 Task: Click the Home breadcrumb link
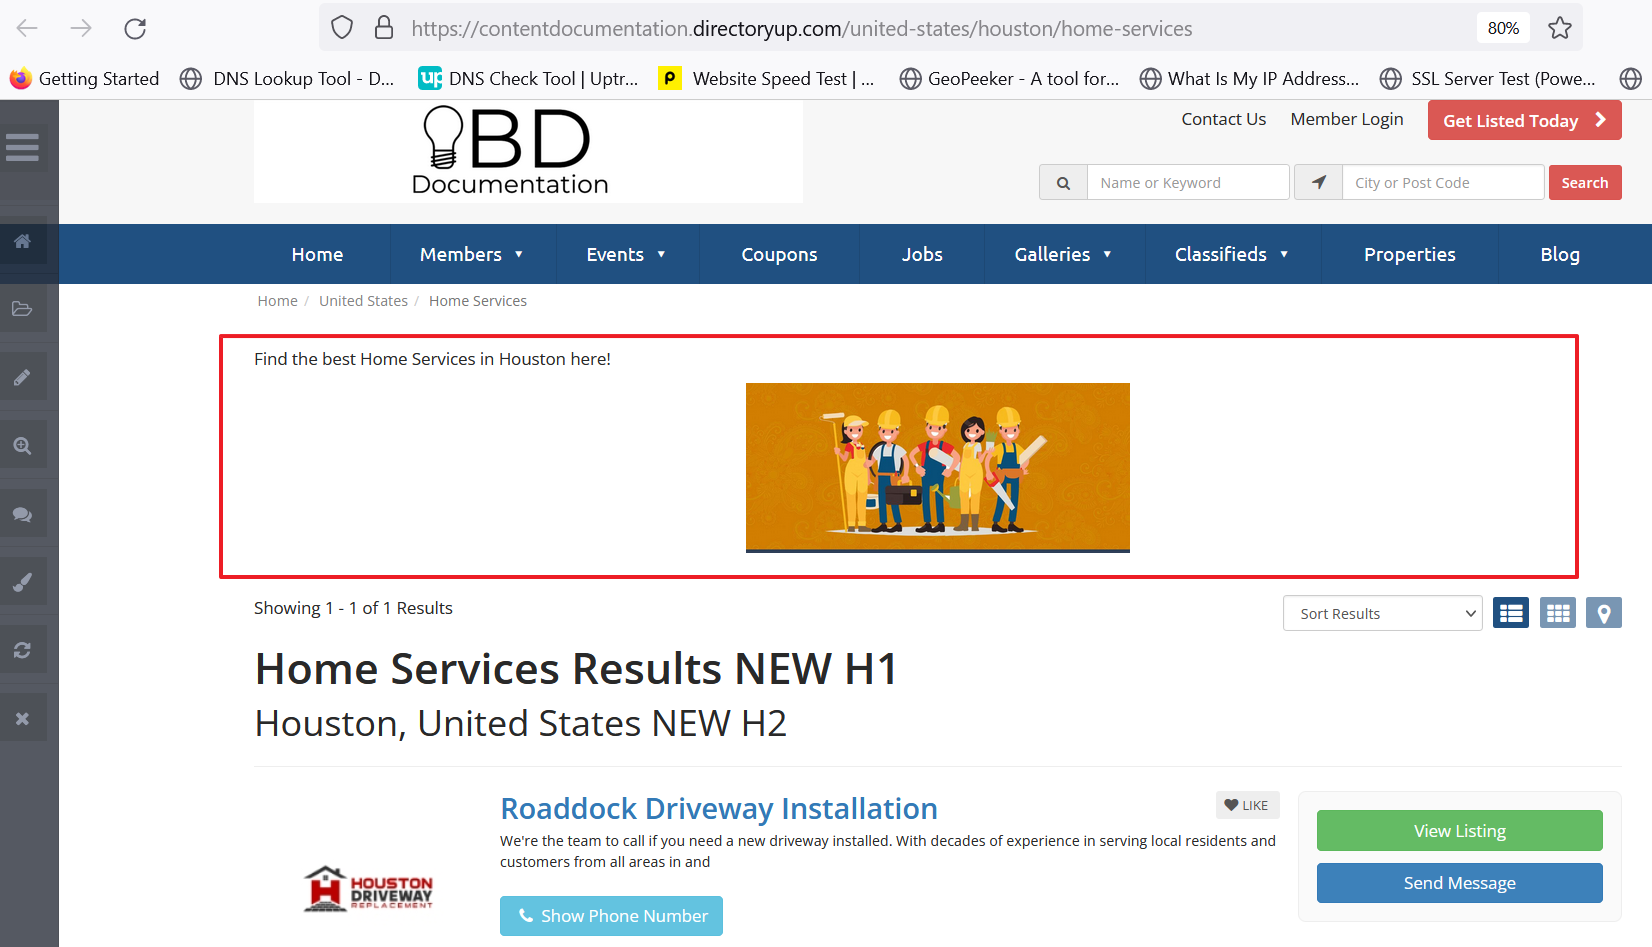[277, 301]
